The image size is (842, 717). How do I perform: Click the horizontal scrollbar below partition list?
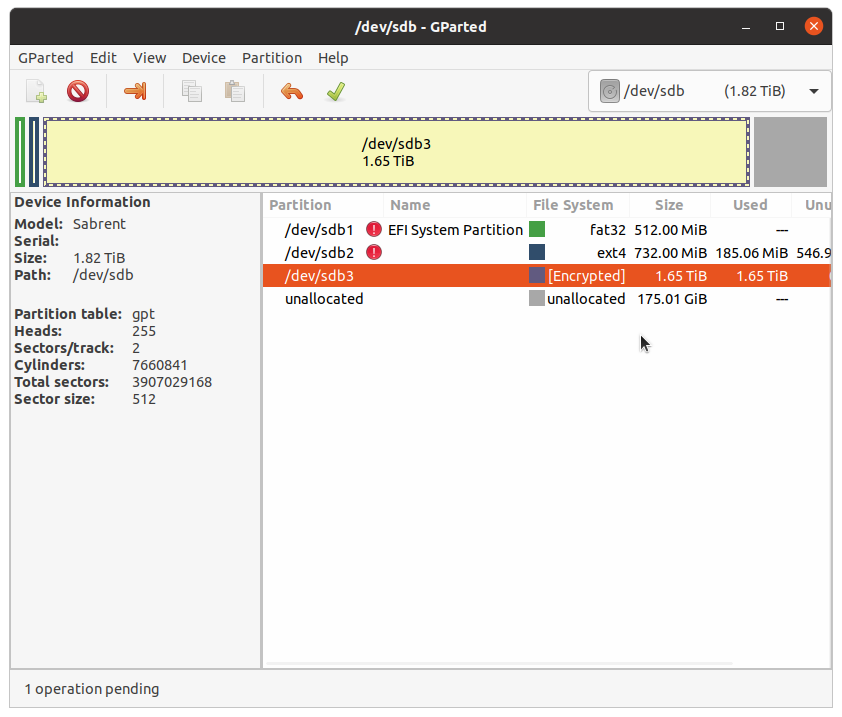(x=499, y=664)
